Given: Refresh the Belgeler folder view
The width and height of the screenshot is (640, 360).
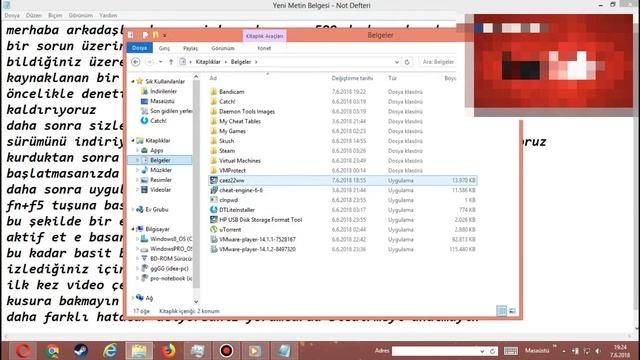Looking at the screenshot, I should (407, 62).
